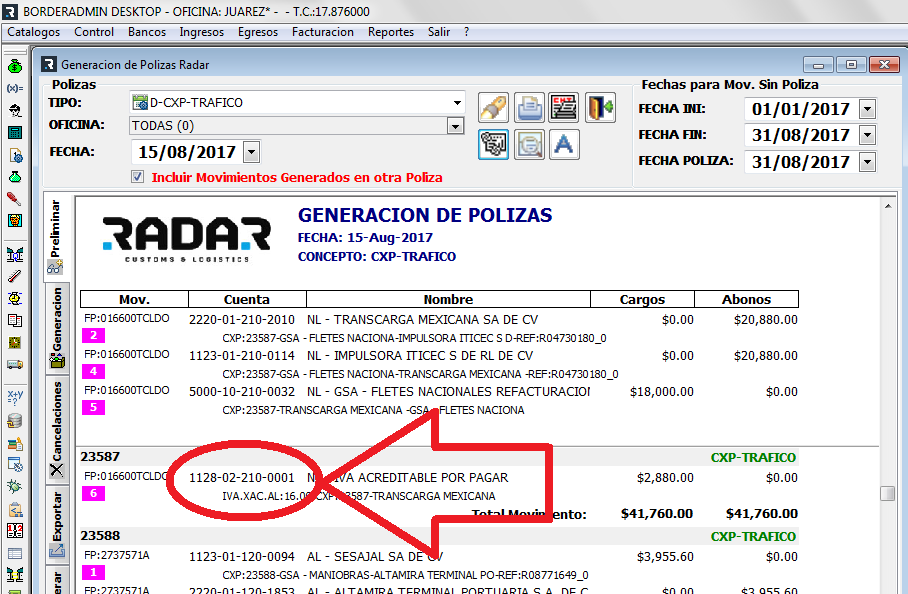Image resolution: width=908 pixels, height=594 pixels.
Task: Click the skull pirate sidebar icon
Action: click(x=14, y=111)
